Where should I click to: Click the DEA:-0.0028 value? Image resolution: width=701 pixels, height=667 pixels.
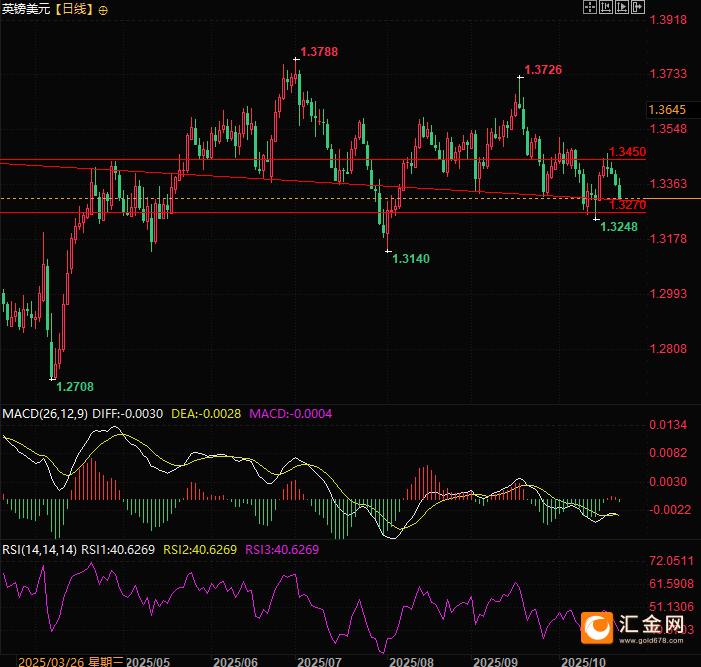(x=206, y=414)
